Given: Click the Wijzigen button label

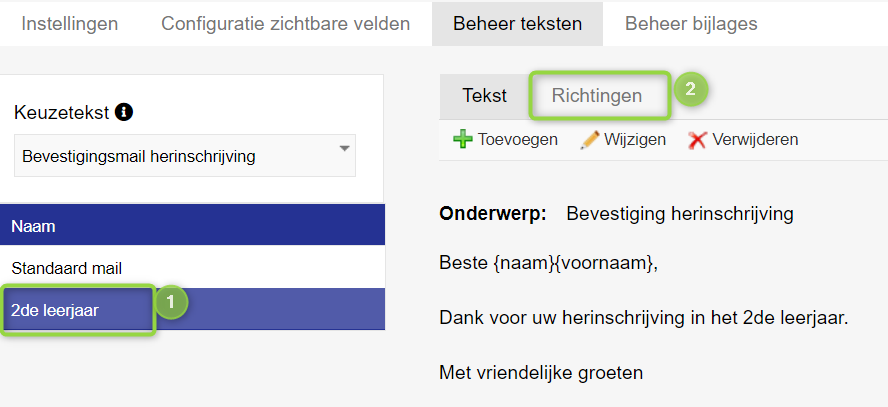Looking at the screenshot, I should tap(635, 139).
